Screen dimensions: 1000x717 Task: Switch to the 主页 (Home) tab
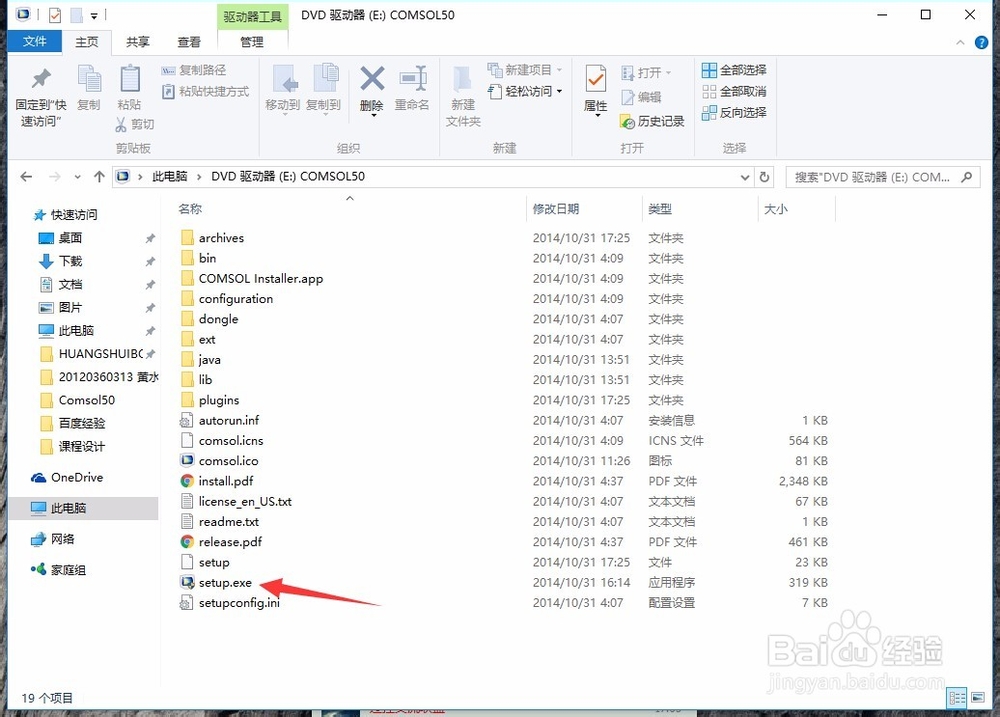point(87,42)
